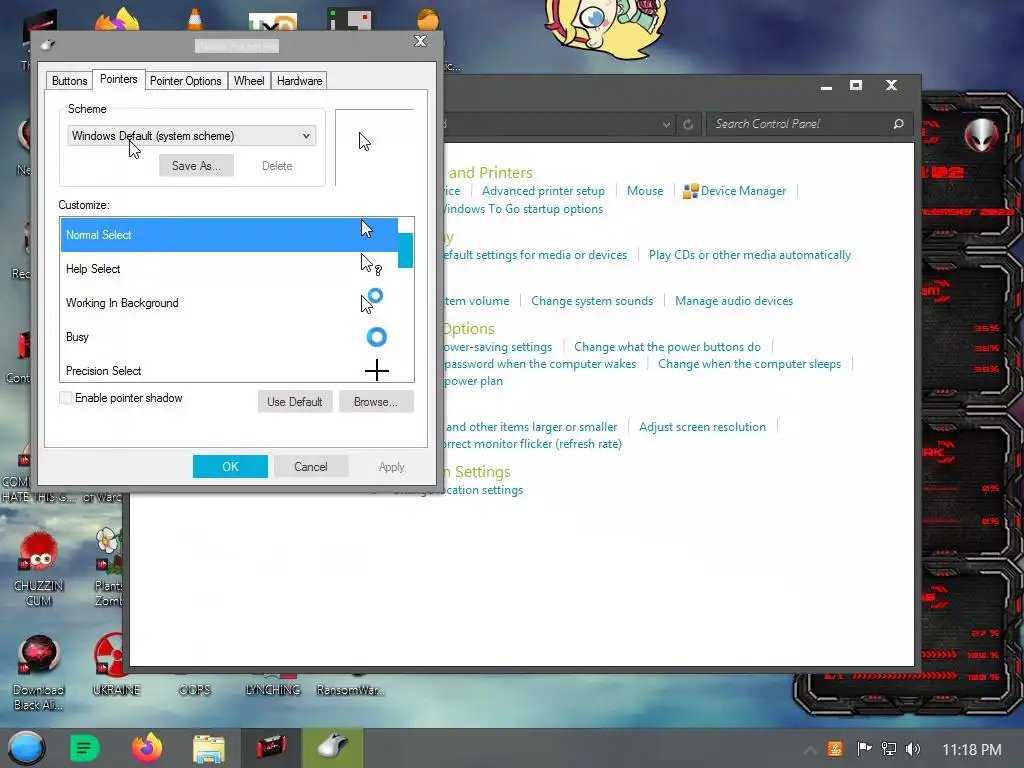Viewport: 1024px width, 768px height.
Task: Open Play CDs or other media automatically
Action: pos(750,255)
